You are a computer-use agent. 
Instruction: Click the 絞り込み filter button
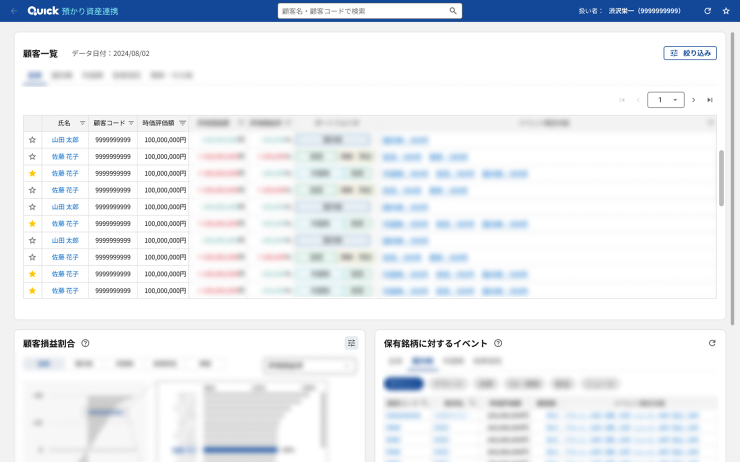pos(690,53)
